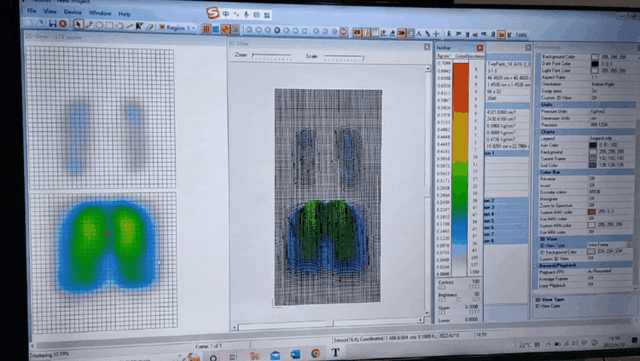
Task: Click the TARE toolbar button
Action: point(521,35)
